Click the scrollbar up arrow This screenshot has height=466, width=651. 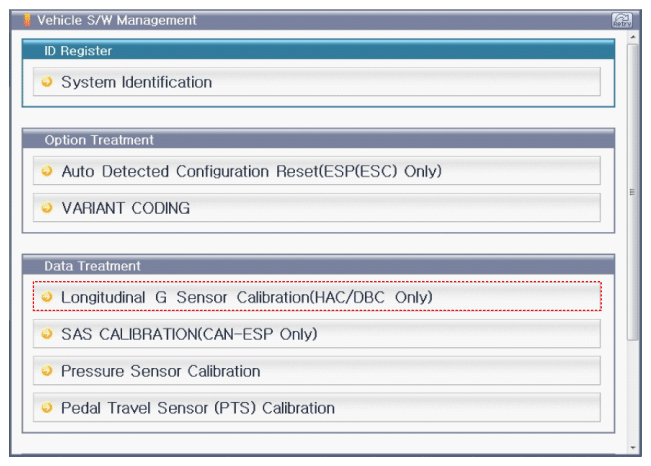click(x=633, y=37)
